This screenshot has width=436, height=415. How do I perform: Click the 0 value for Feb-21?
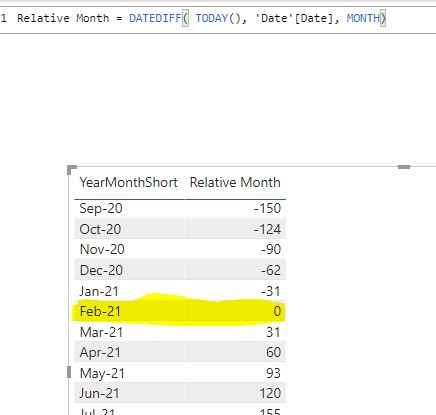click(277, 311)
